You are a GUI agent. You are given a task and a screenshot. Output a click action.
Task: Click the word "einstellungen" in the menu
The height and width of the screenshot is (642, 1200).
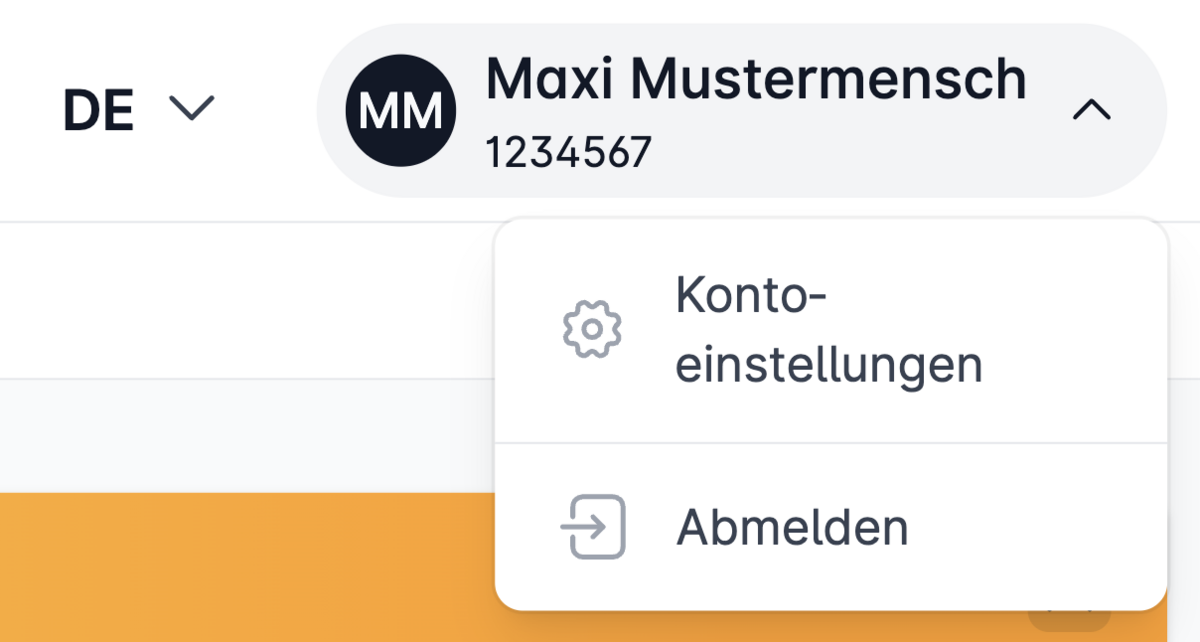pos(829,365)
